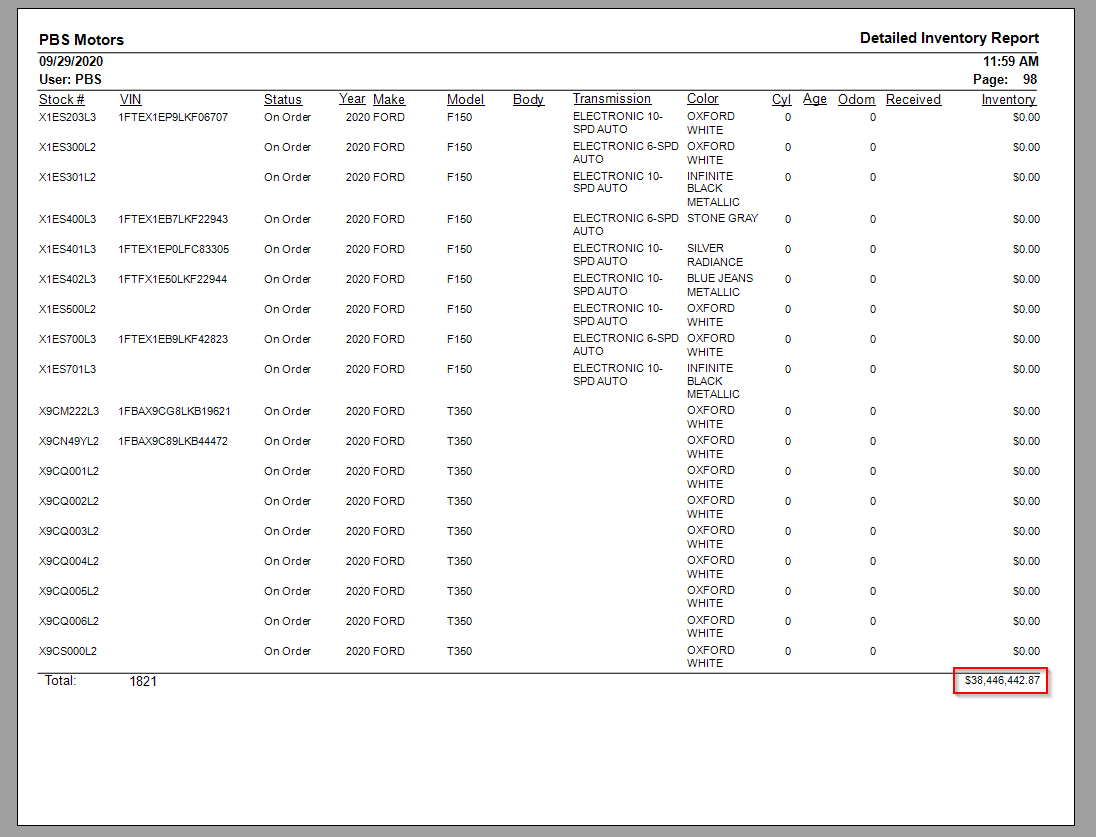The image size is (1096, 837).
Task: Select stock number X9CQ002L2
Action: point(68,502)
